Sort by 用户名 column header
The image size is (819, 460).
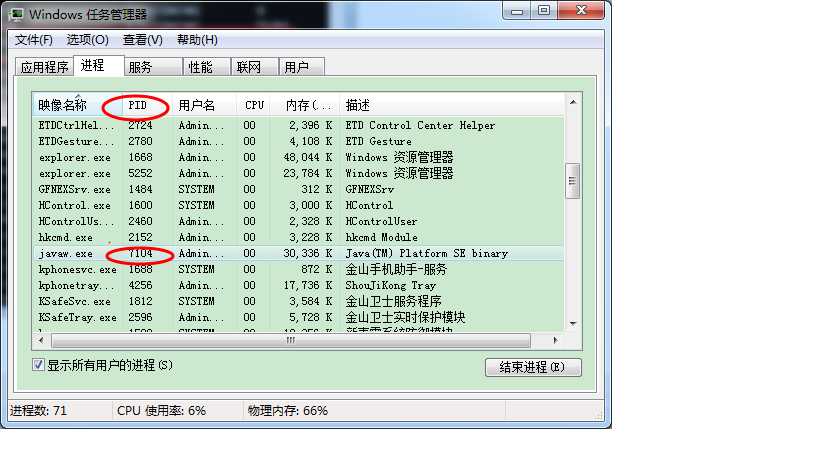[204, 105]
